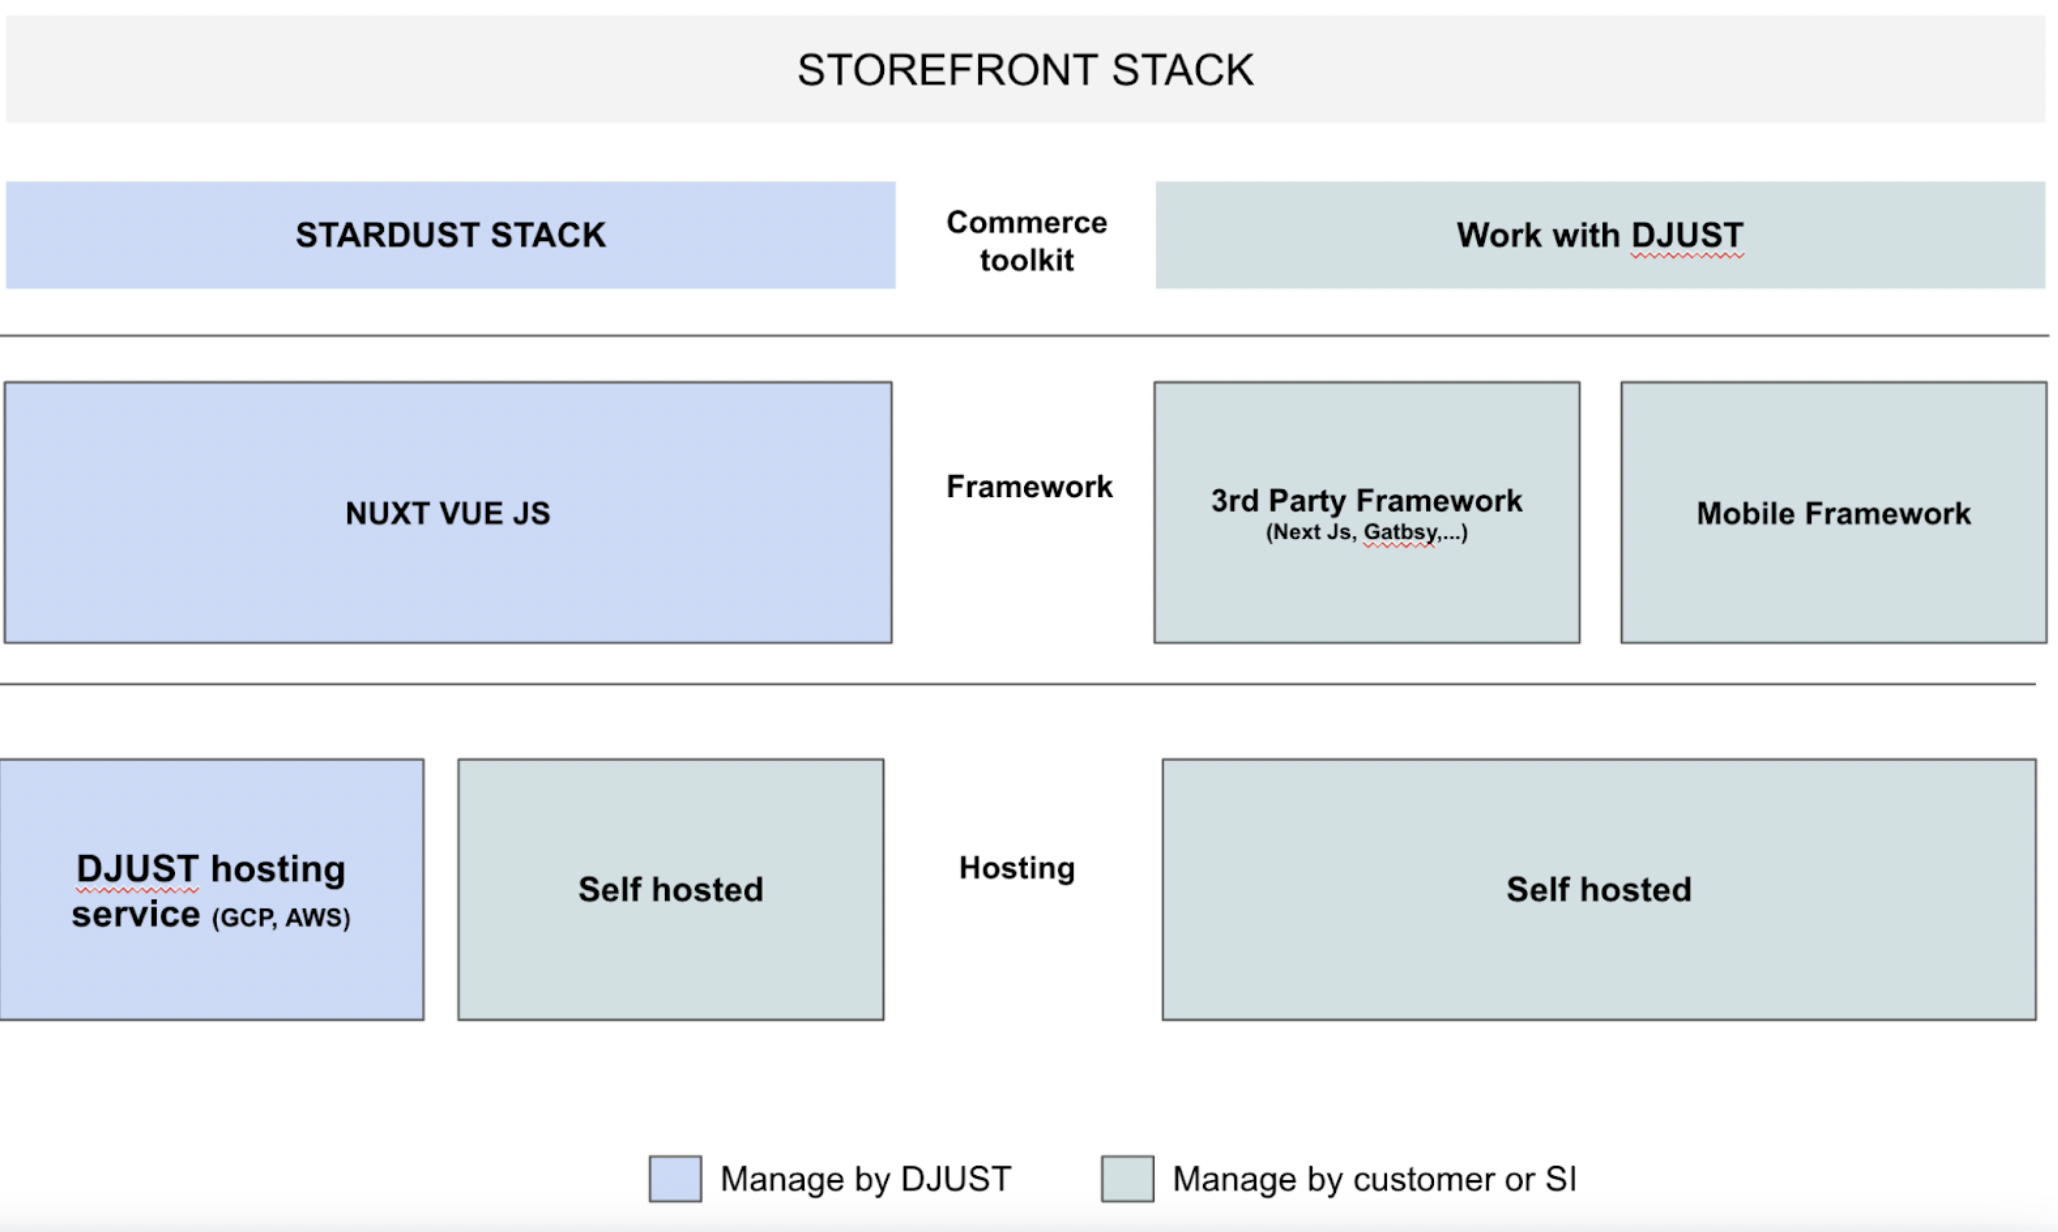Click the GCP, AWS text
The height and width of the screenshot is (1232, 2058).
coord(281,918)
